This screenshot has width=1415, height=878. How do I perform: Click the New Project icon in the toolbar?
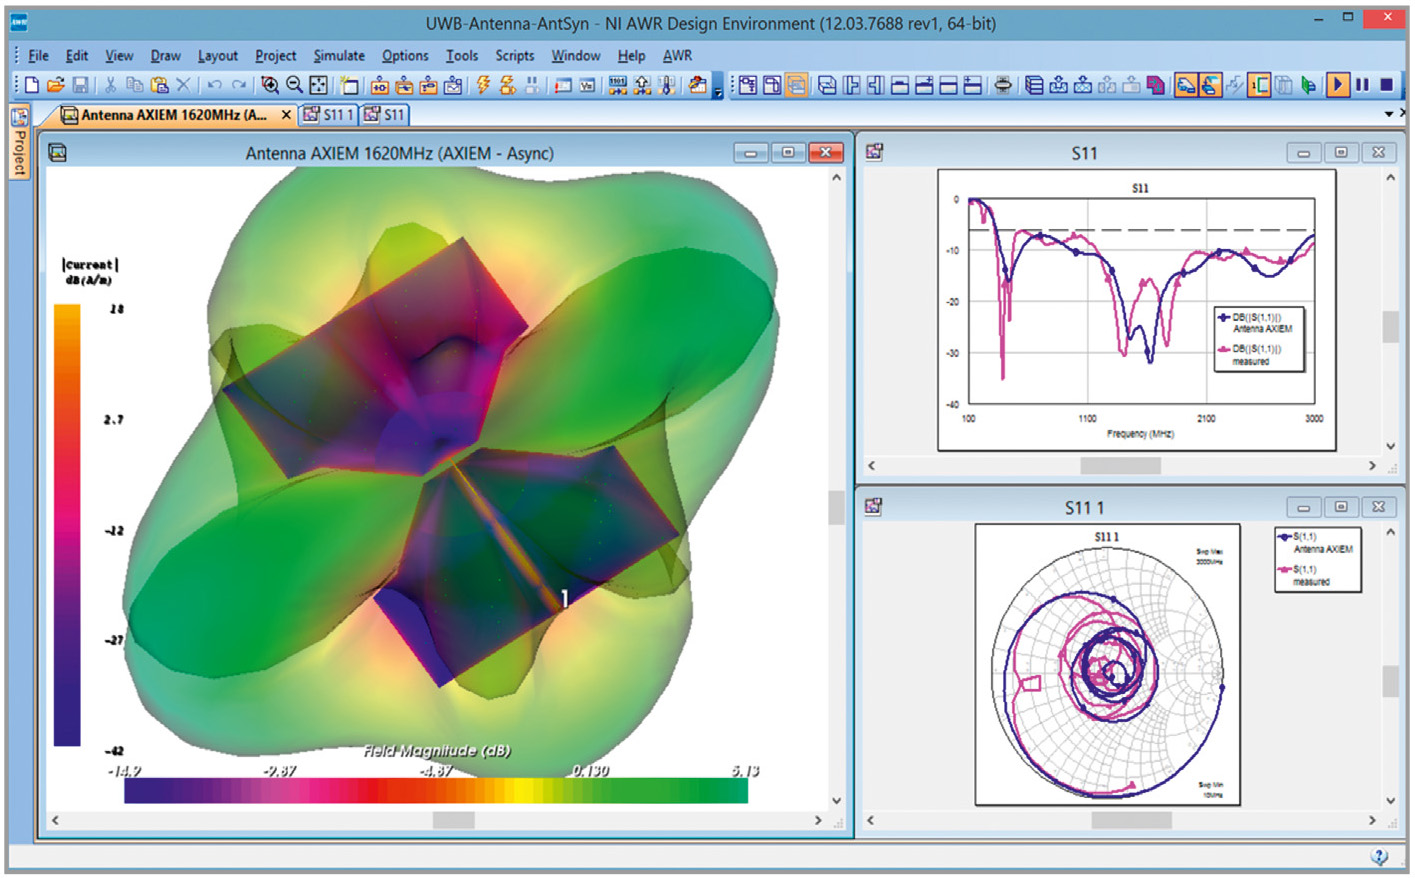pos(32,86)
